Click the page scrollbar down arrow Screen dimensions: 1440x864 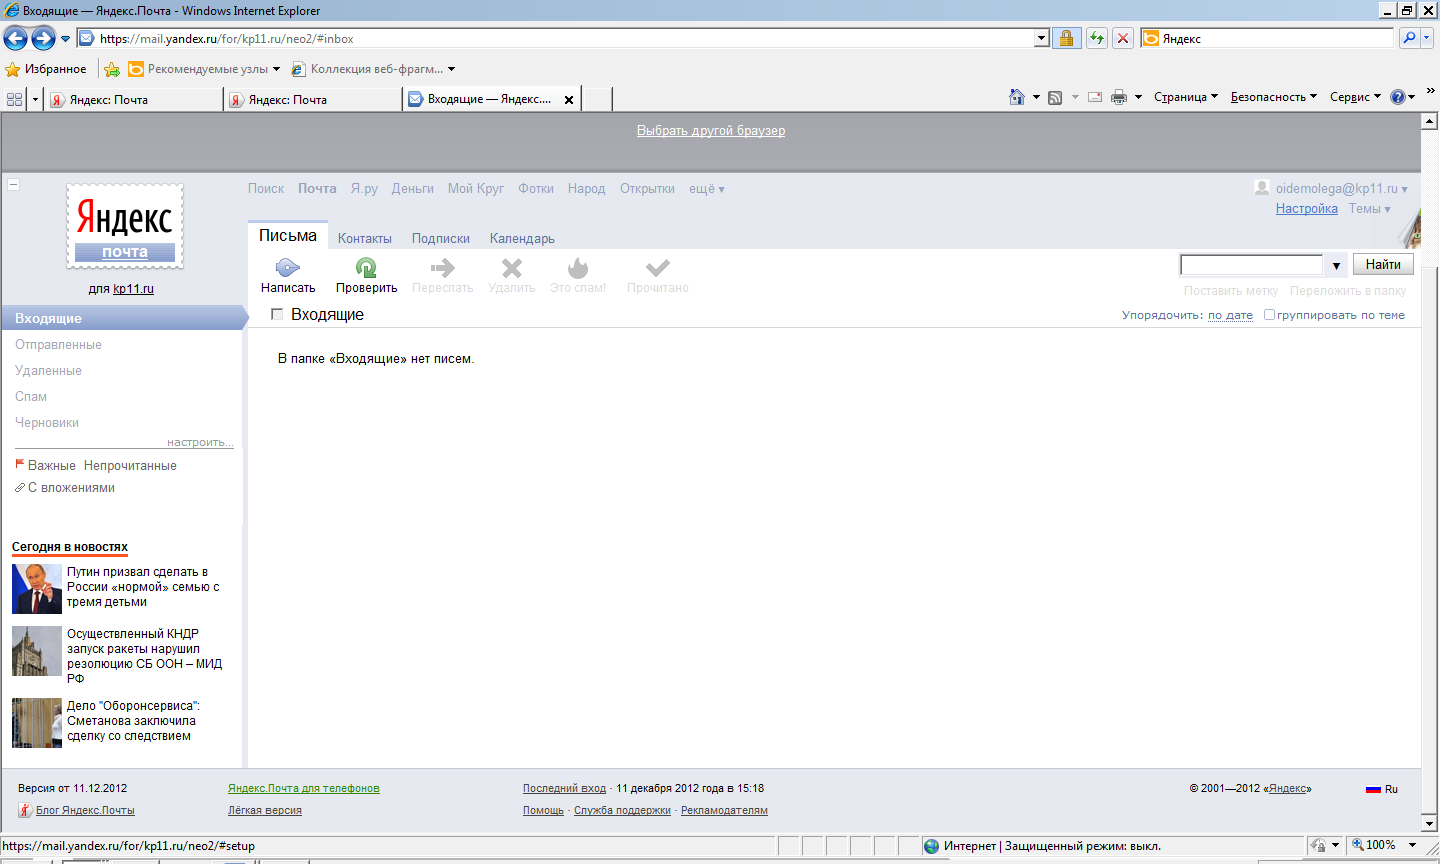1430,823
